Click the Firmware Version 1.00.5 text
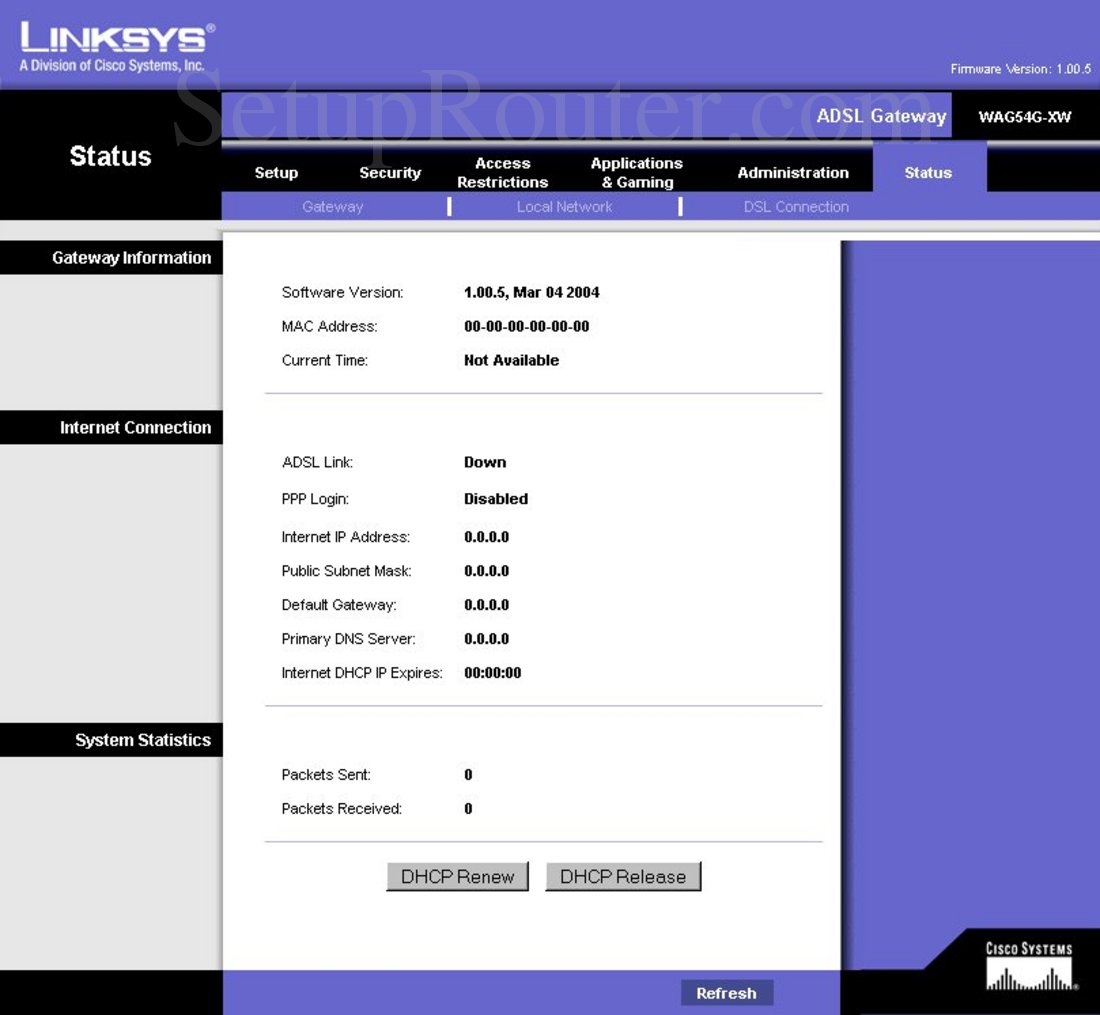 click(1022, 68)
